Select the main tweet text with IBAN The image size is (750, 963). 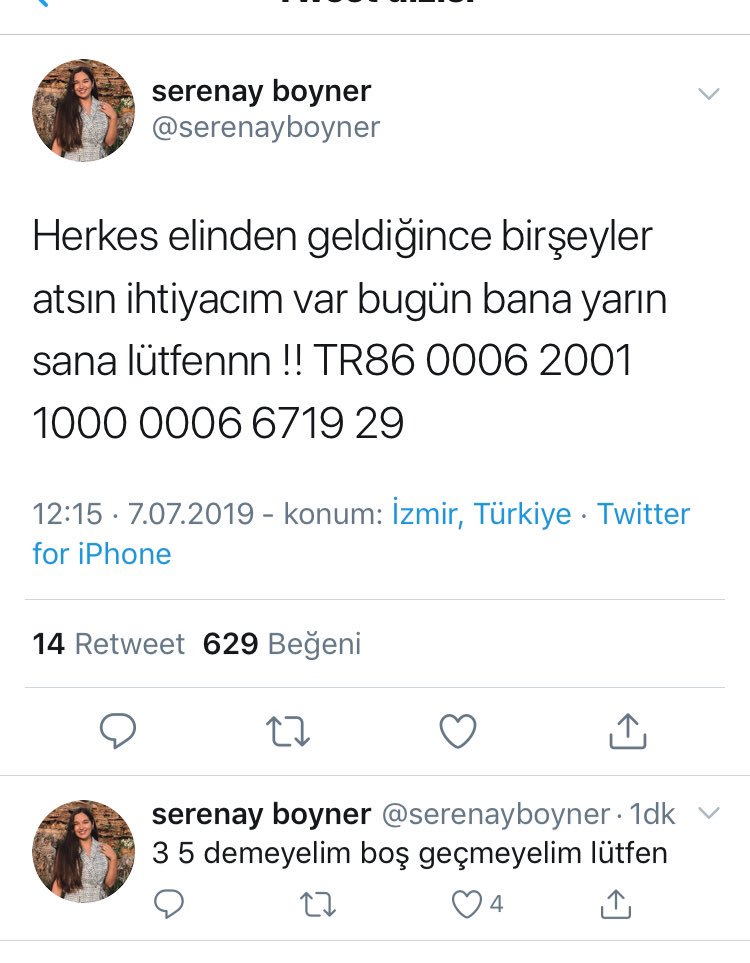[350, 330]
